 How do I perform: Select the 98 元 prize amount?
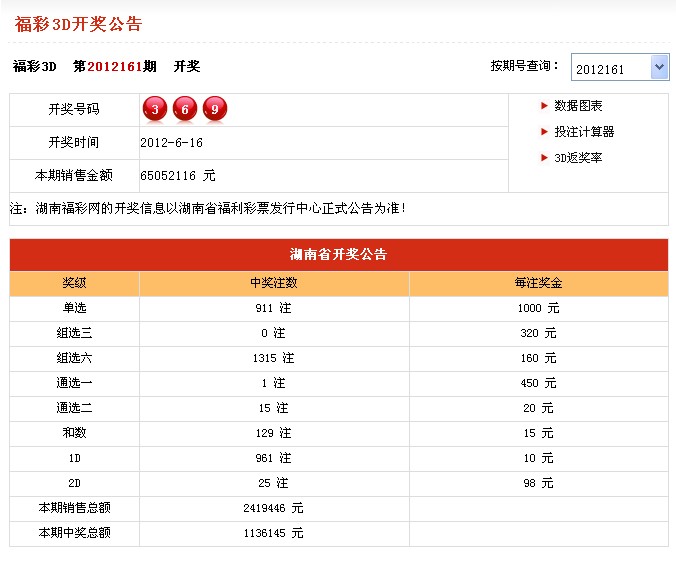538,483
